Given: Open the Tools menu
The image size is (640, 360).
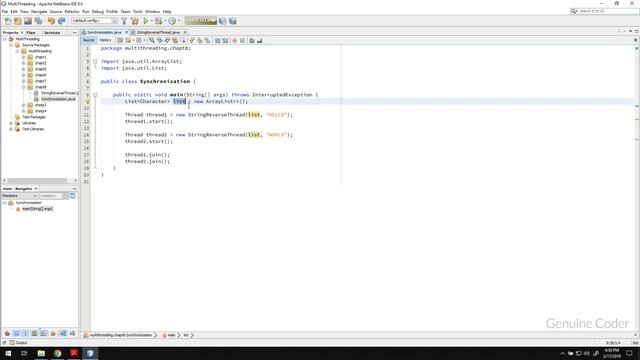Looking at the screenshot, I should pyautogui.click(x=138, y=11).
